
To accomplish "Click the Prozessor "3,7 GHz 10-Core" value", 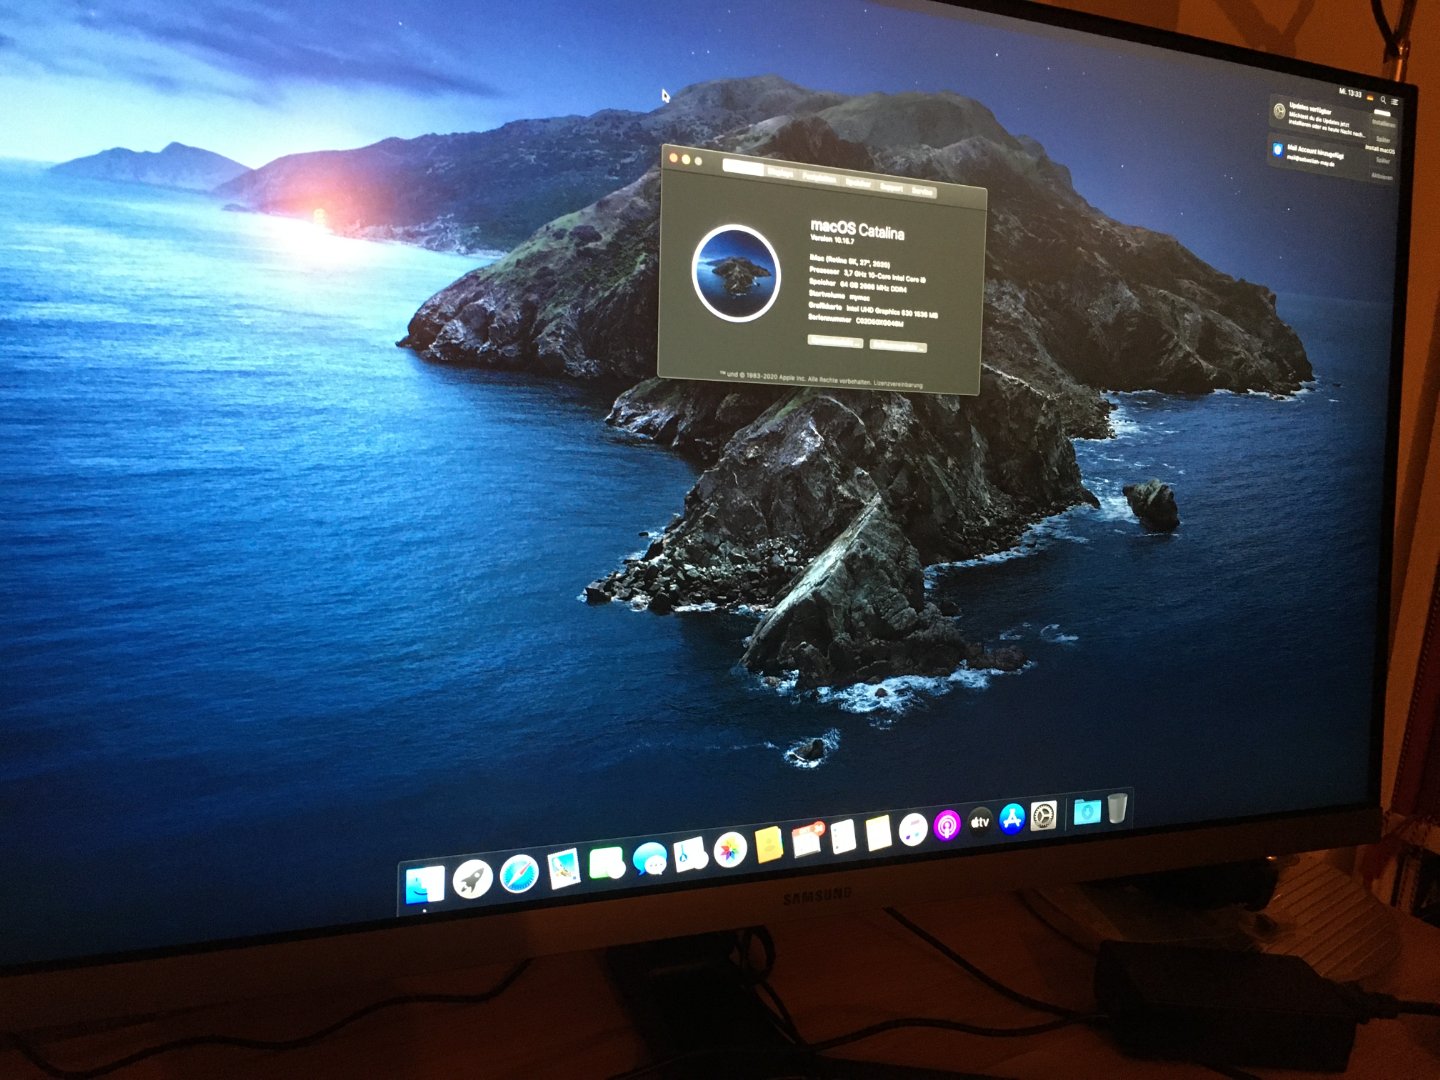I will point(885,277).
